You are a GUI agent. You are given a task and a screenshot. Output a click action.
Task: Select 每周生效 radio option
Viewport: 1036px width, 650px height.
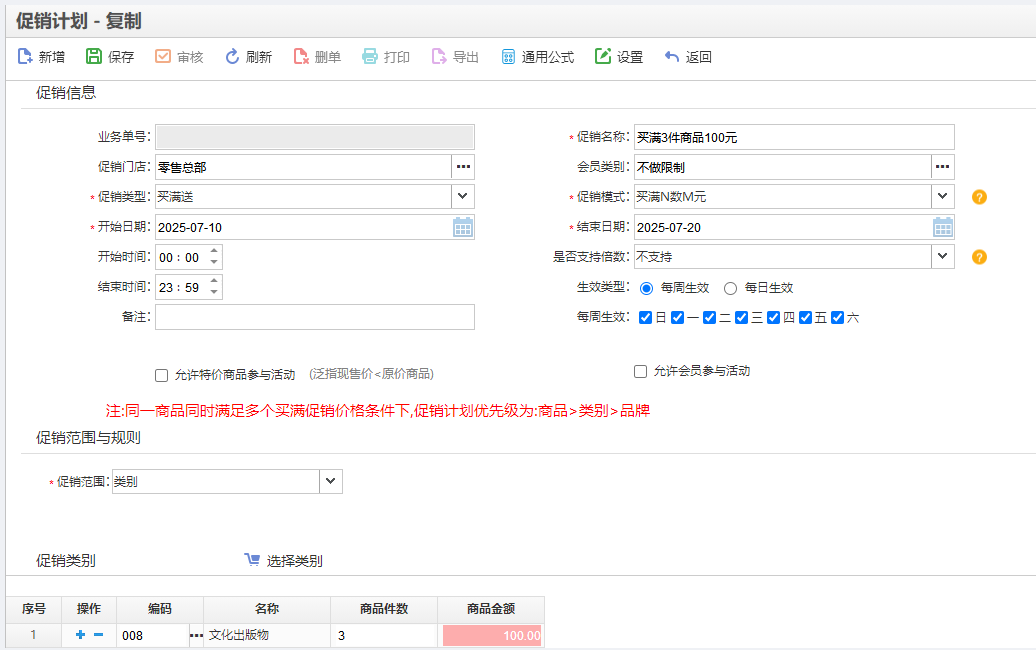[x=647, y=288]
